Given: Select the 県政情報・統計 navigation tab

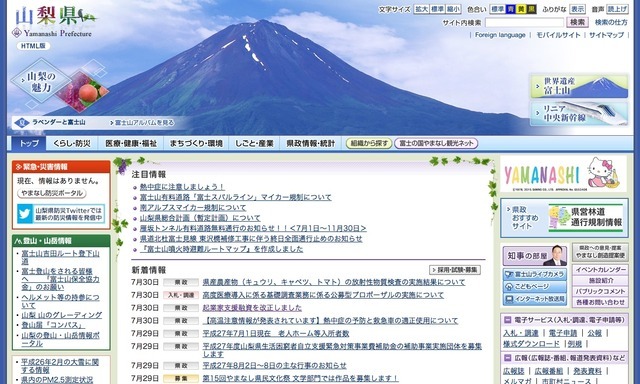Looking at the screenshot, I should (310, 143).
